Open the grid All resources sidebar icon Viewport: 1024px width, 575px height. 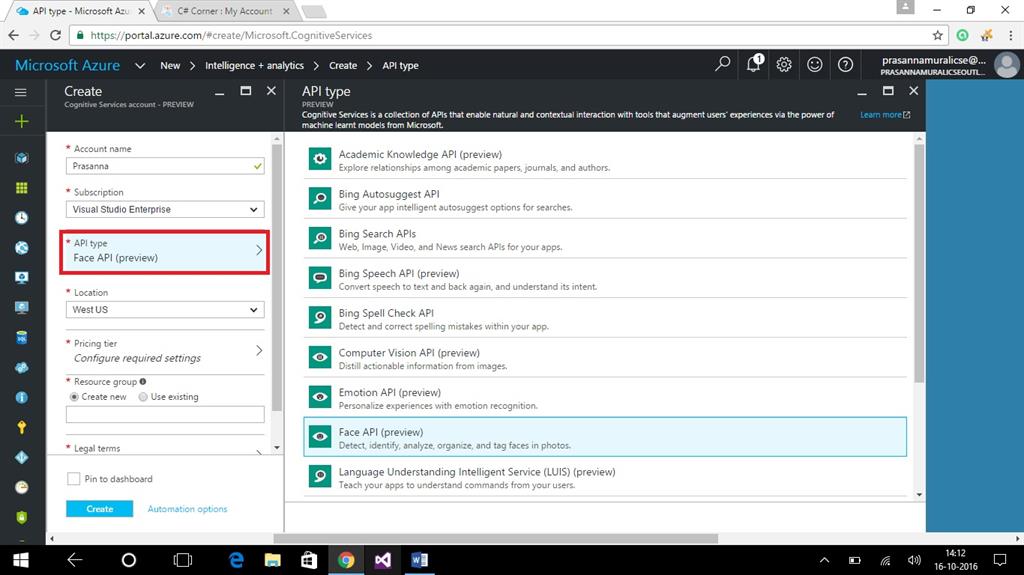pos(22,188)
